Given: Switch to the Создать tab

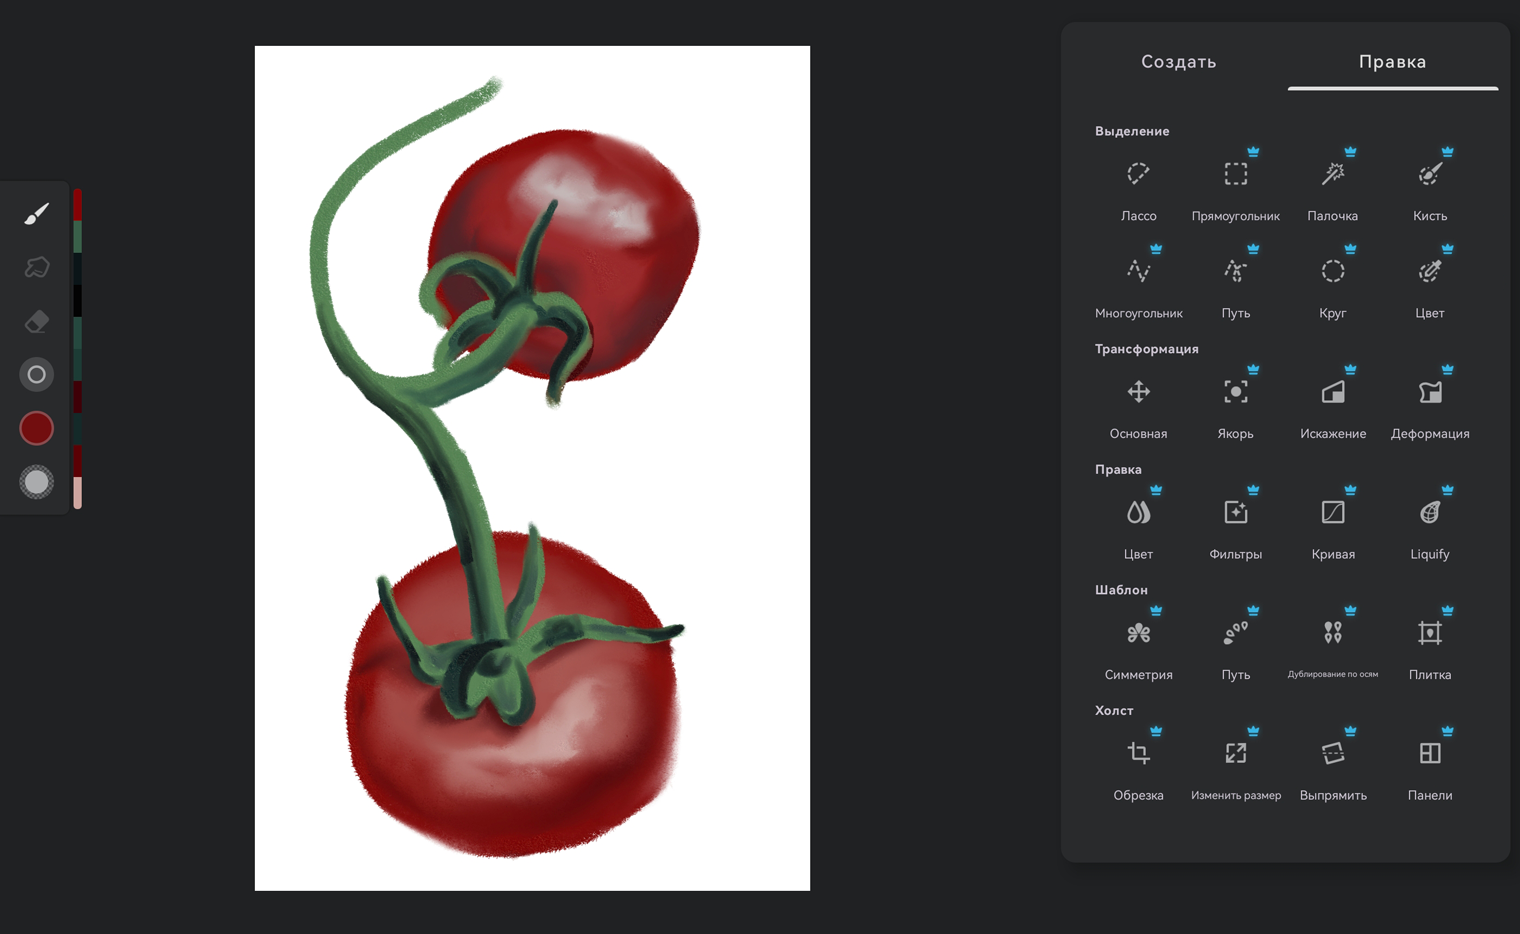Looking at the screenshot, I should coord(1178,62).
